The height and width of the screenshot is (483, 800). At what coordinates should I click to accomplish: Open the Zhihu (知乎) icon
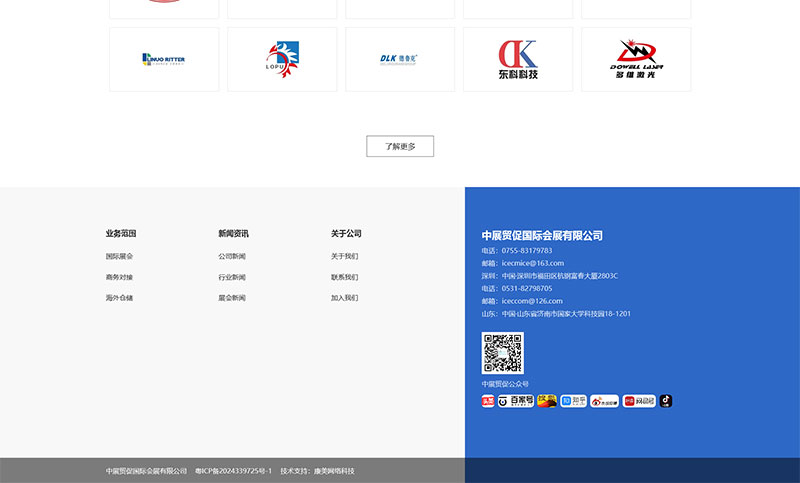[573, 401]
